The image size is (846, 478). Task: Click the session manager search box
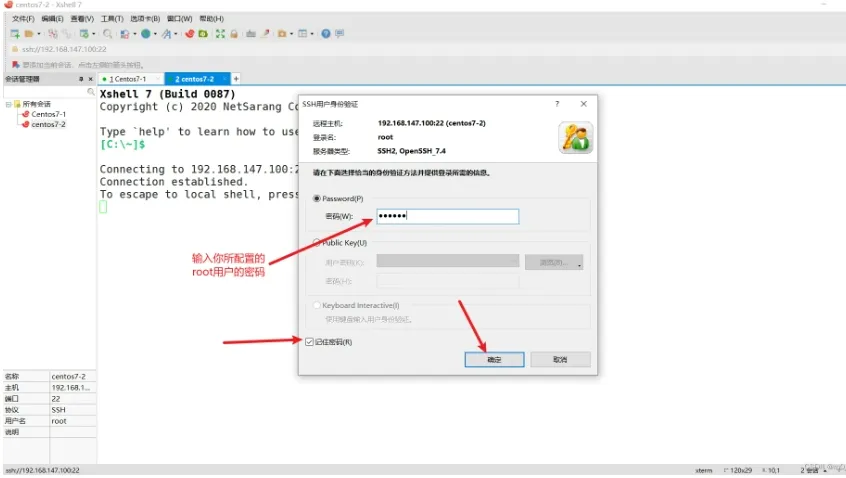[49, 92]
